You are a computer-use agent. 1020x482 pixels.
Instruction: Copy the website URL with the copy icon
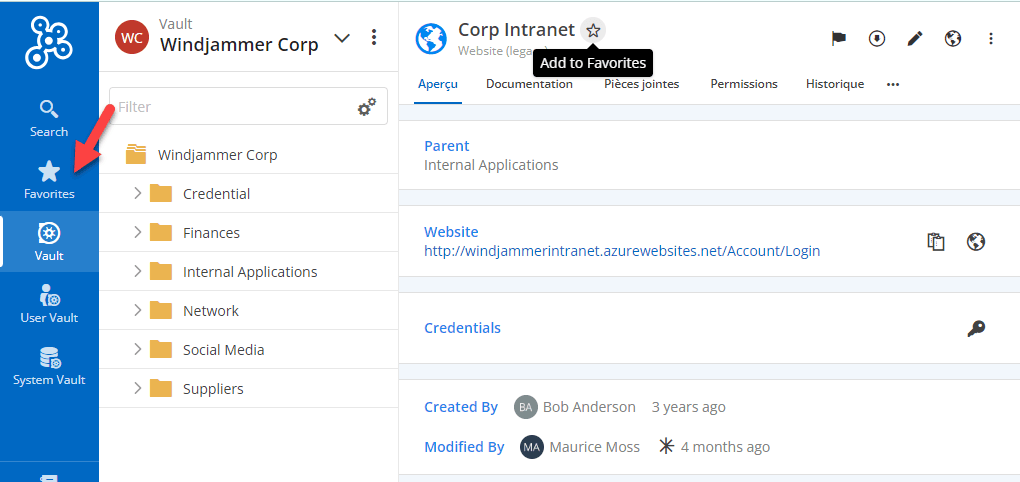[936, 241]
